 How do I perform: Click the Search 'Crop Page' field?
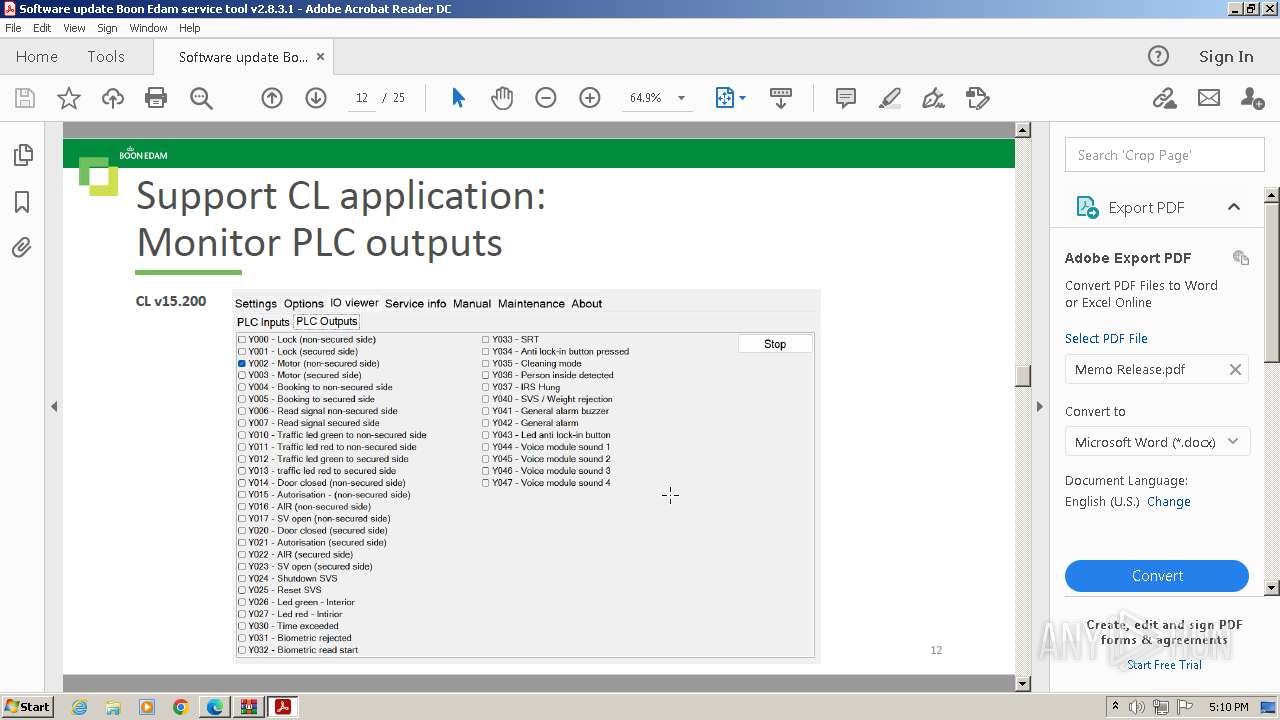click(x=1164, y=155)
